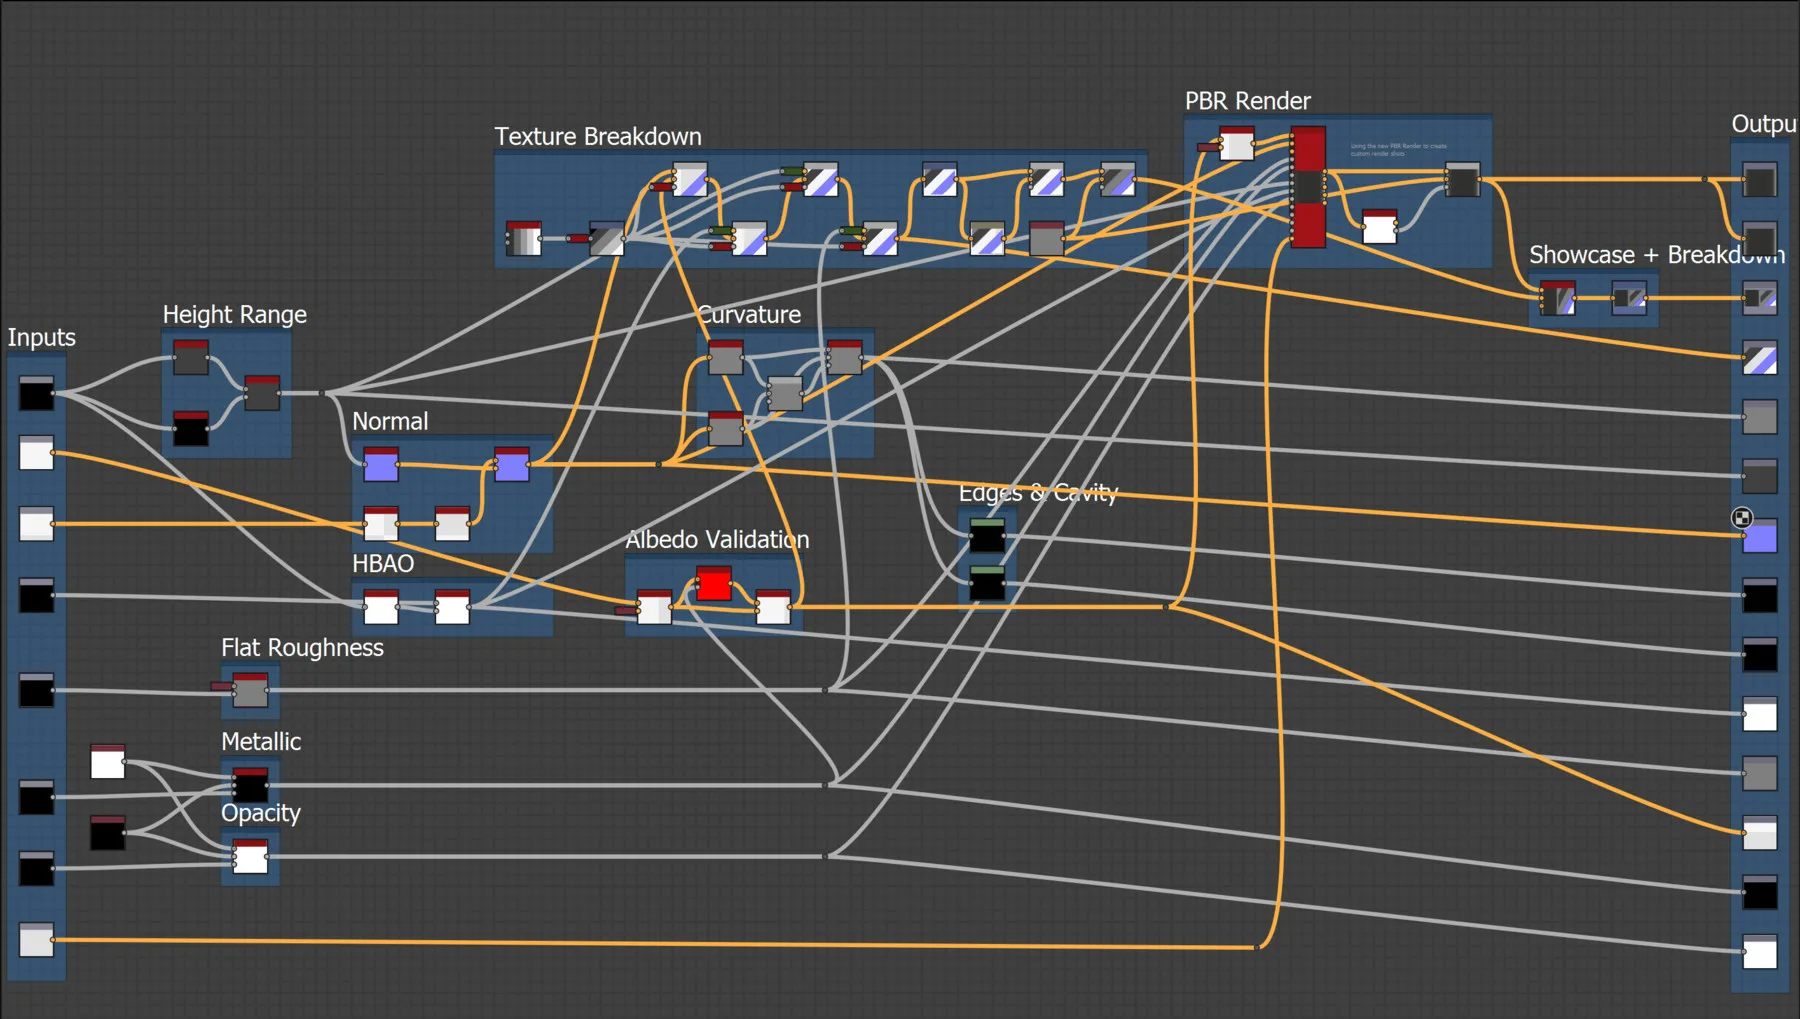Select the right purple node in Normal
Image resolution: width=1800 pixels, height=1019 pixels.
coord(512,464)
